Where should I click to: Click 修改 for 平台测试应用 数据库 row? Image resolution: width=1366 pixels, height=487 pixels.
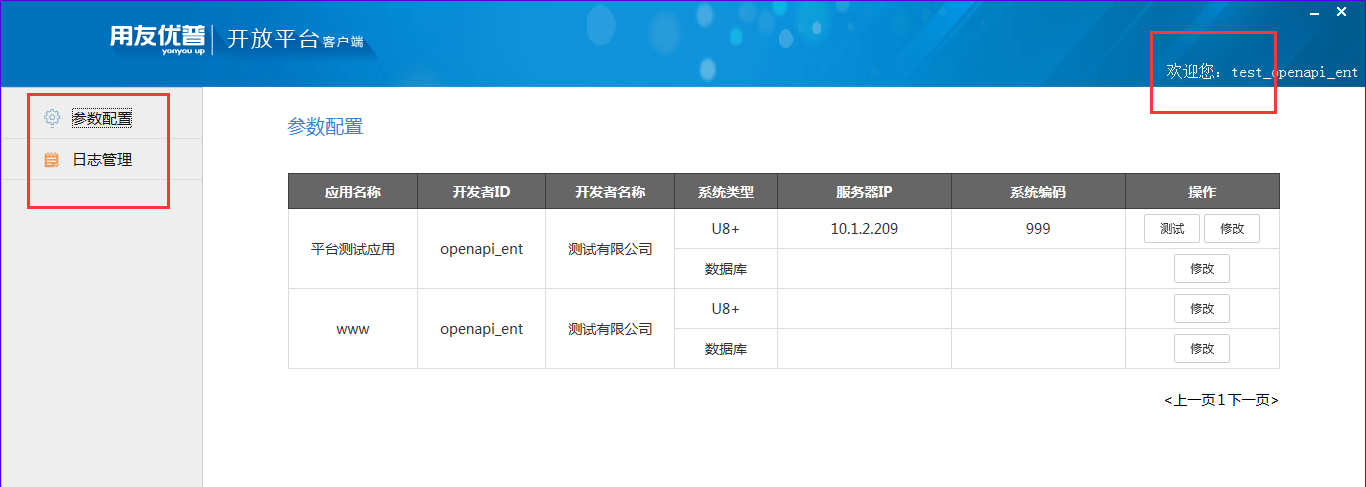(x=1202, y=269)
